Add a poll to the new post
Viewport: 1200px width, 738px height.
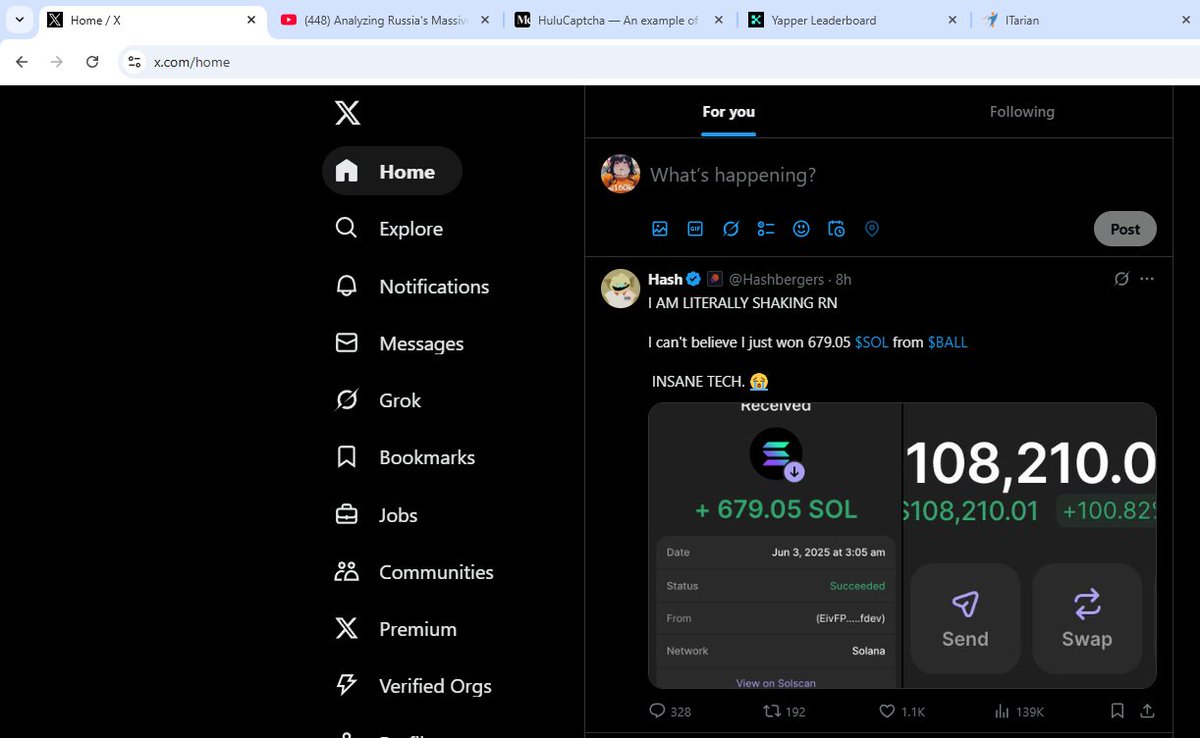tap(766, 229)
